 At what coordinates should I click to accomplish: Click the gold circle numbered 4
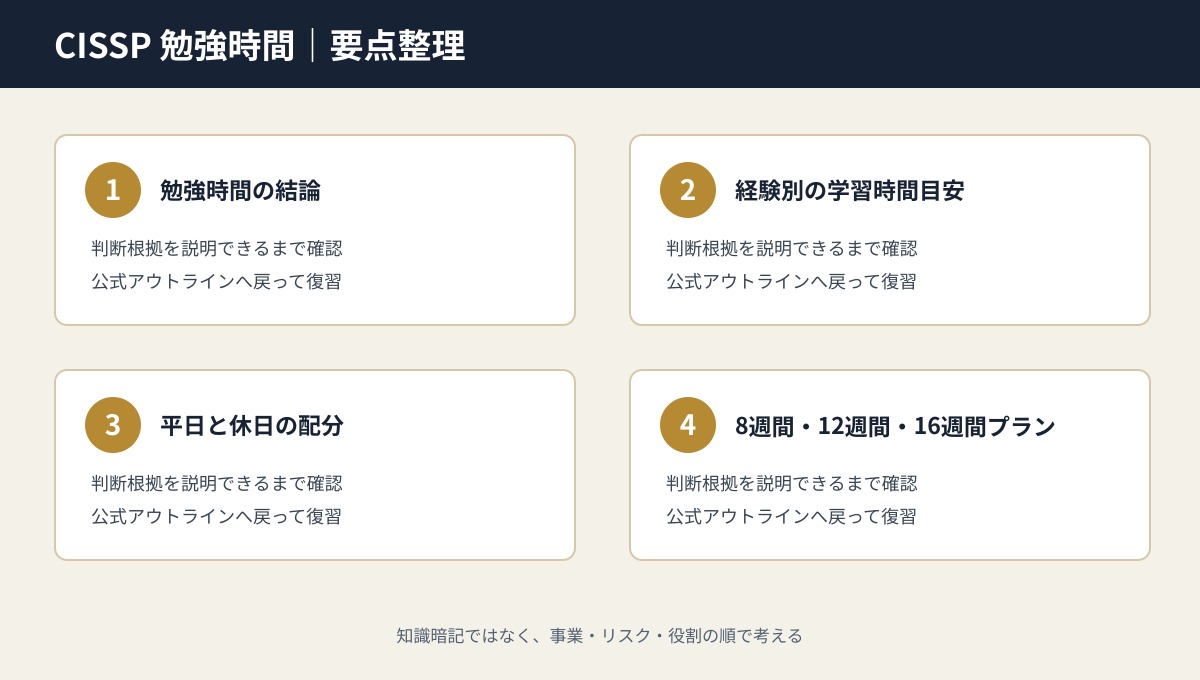coord(688,425)
